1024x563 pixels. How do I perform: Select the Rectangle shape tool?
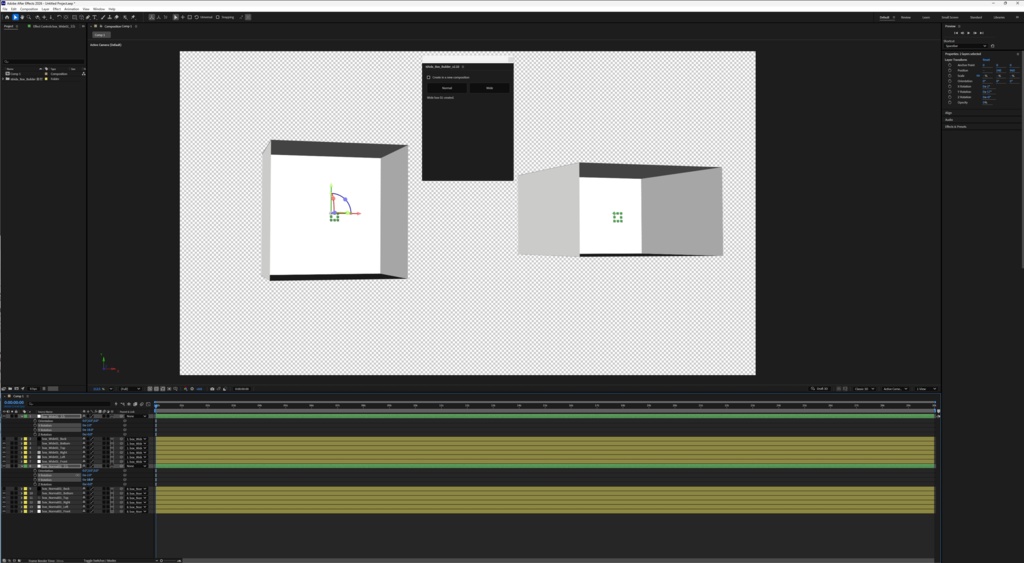tap(74, 17)
